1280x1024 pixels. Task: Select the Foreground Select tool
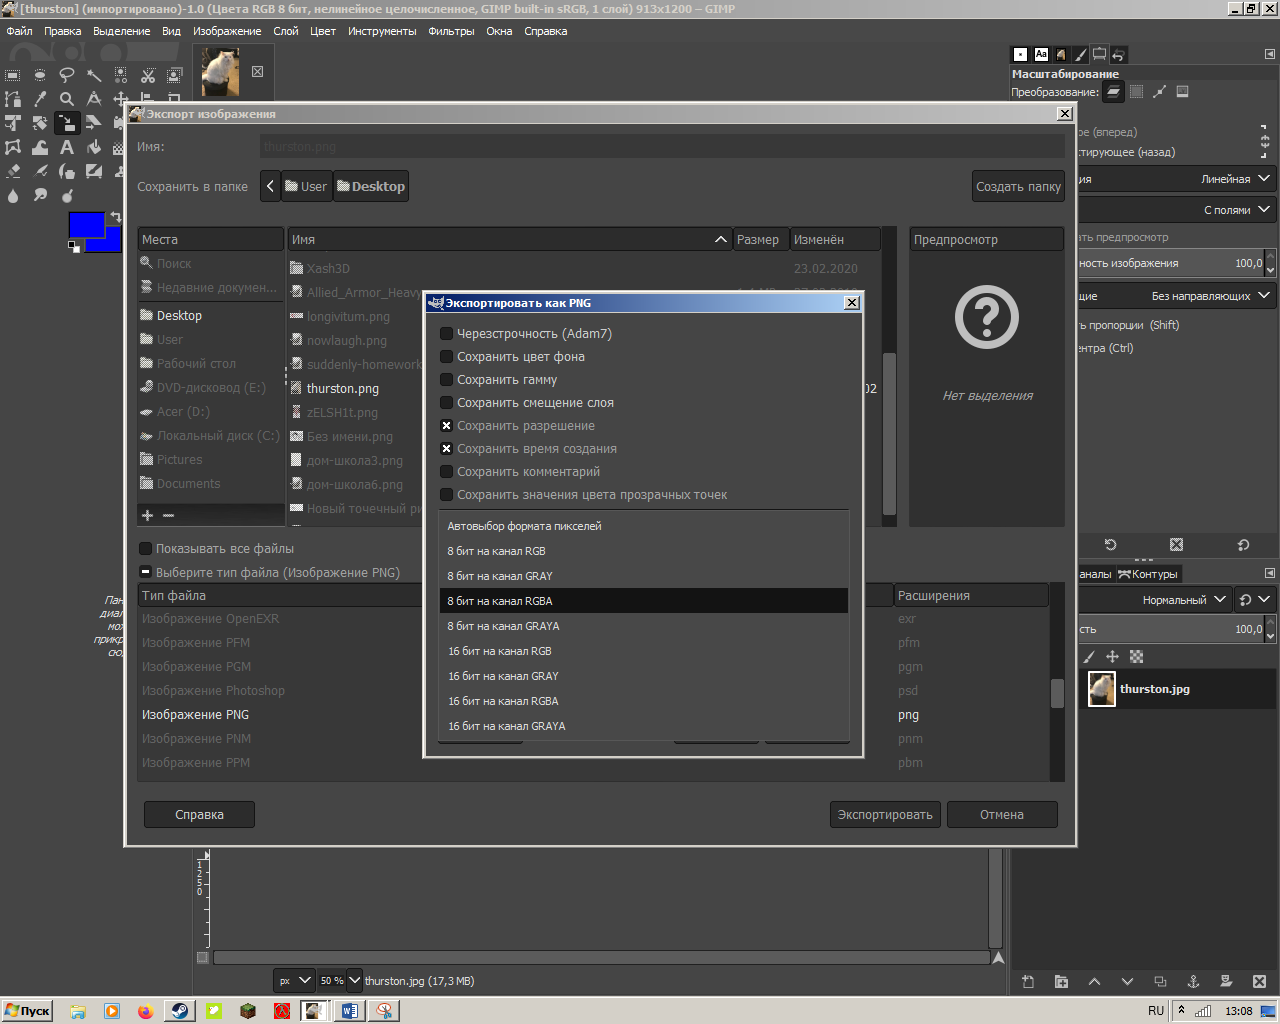click(x=175, y=75)
